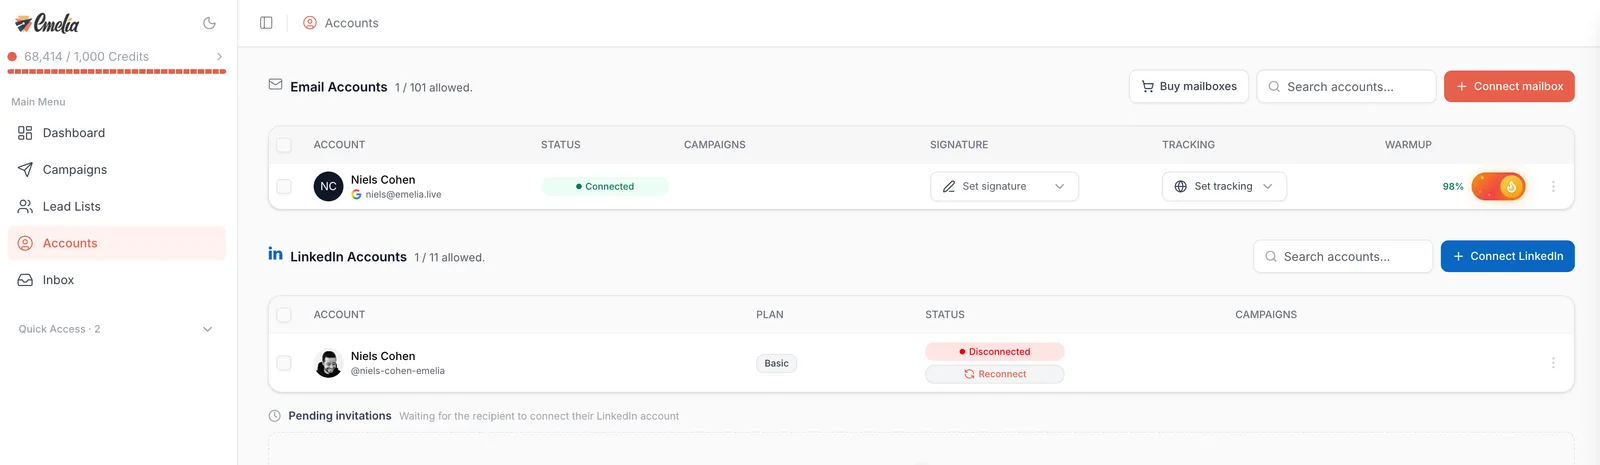This screenshot has width=1600, height=465.
Task: Focus email accounts search field
Action: pos(1346,87)
